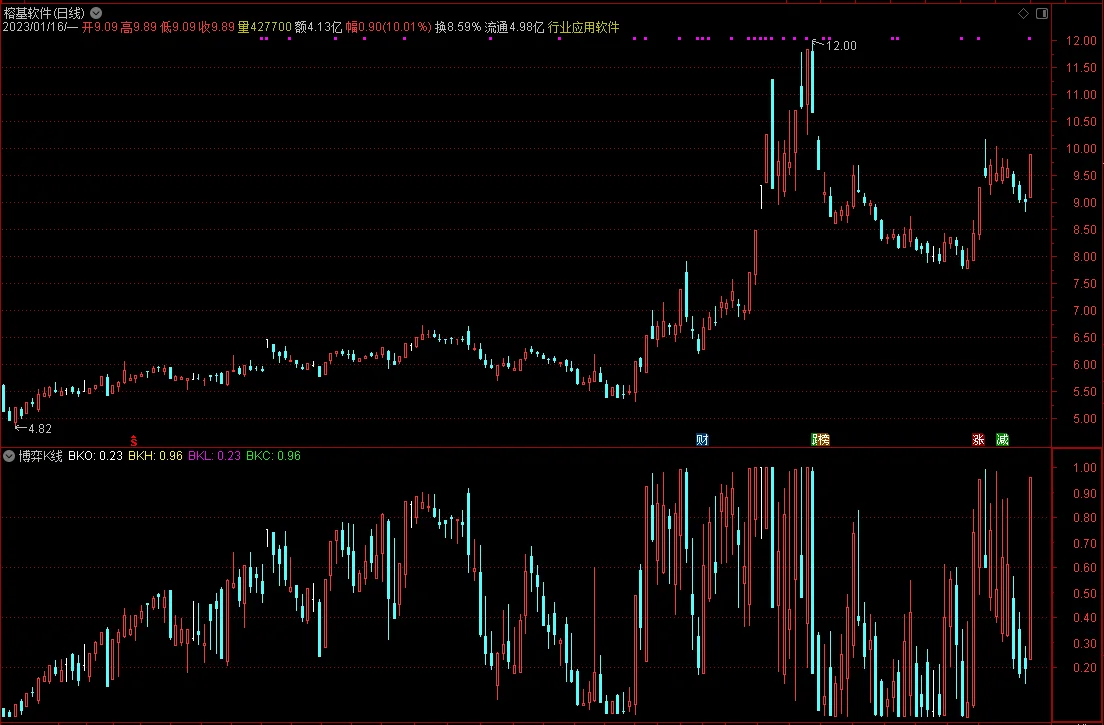The width and height of the screenshot is (1104, 725).
Task: Click the 4.82 low price annotation
Action: pyautogui.click(x=39, y=428)
